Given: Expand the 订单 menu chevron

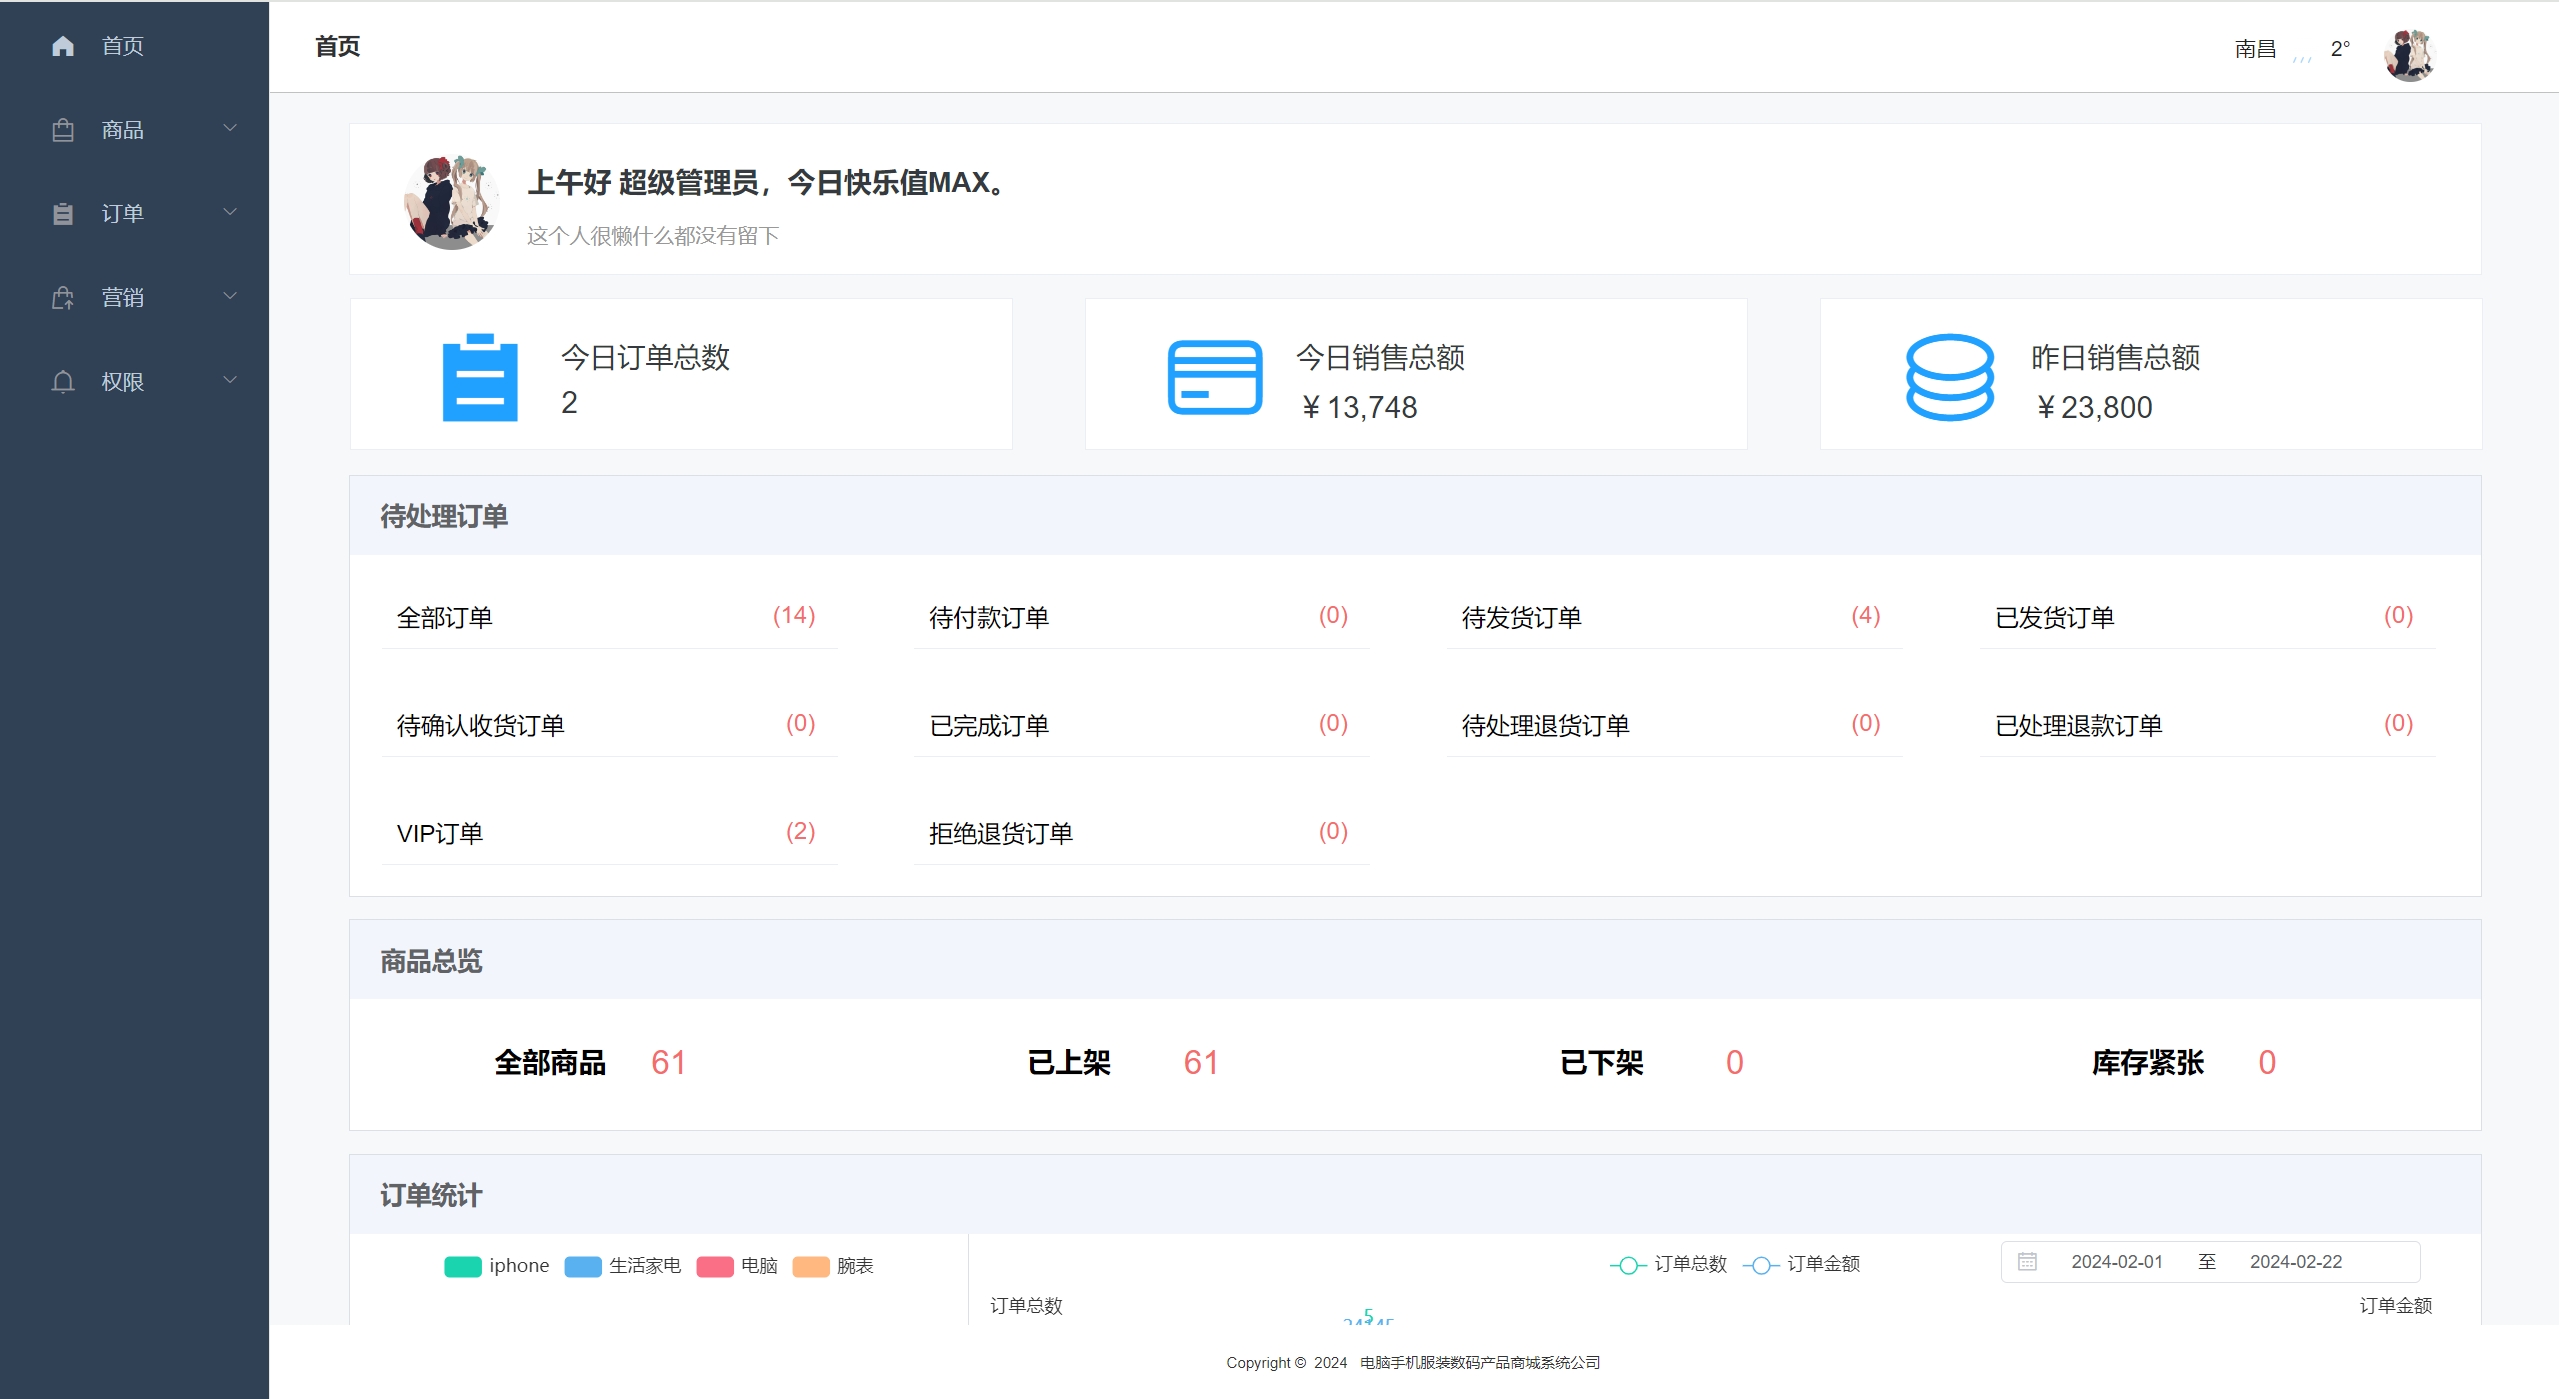Looking at the screenshot, I should click(230, 212).
